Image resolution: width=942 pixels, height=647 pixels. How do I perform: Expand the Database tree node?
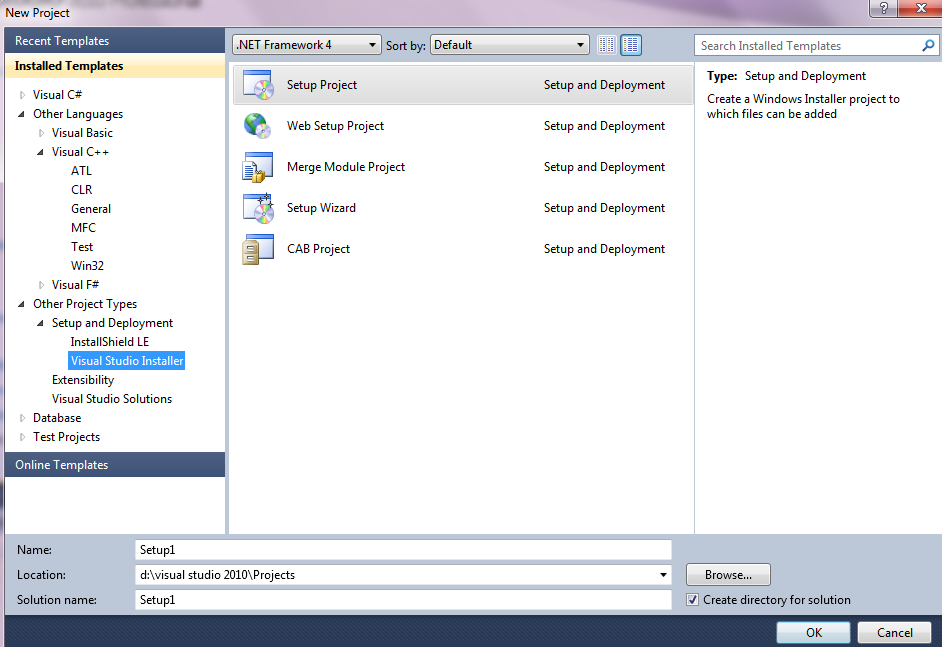pos(23,418)
